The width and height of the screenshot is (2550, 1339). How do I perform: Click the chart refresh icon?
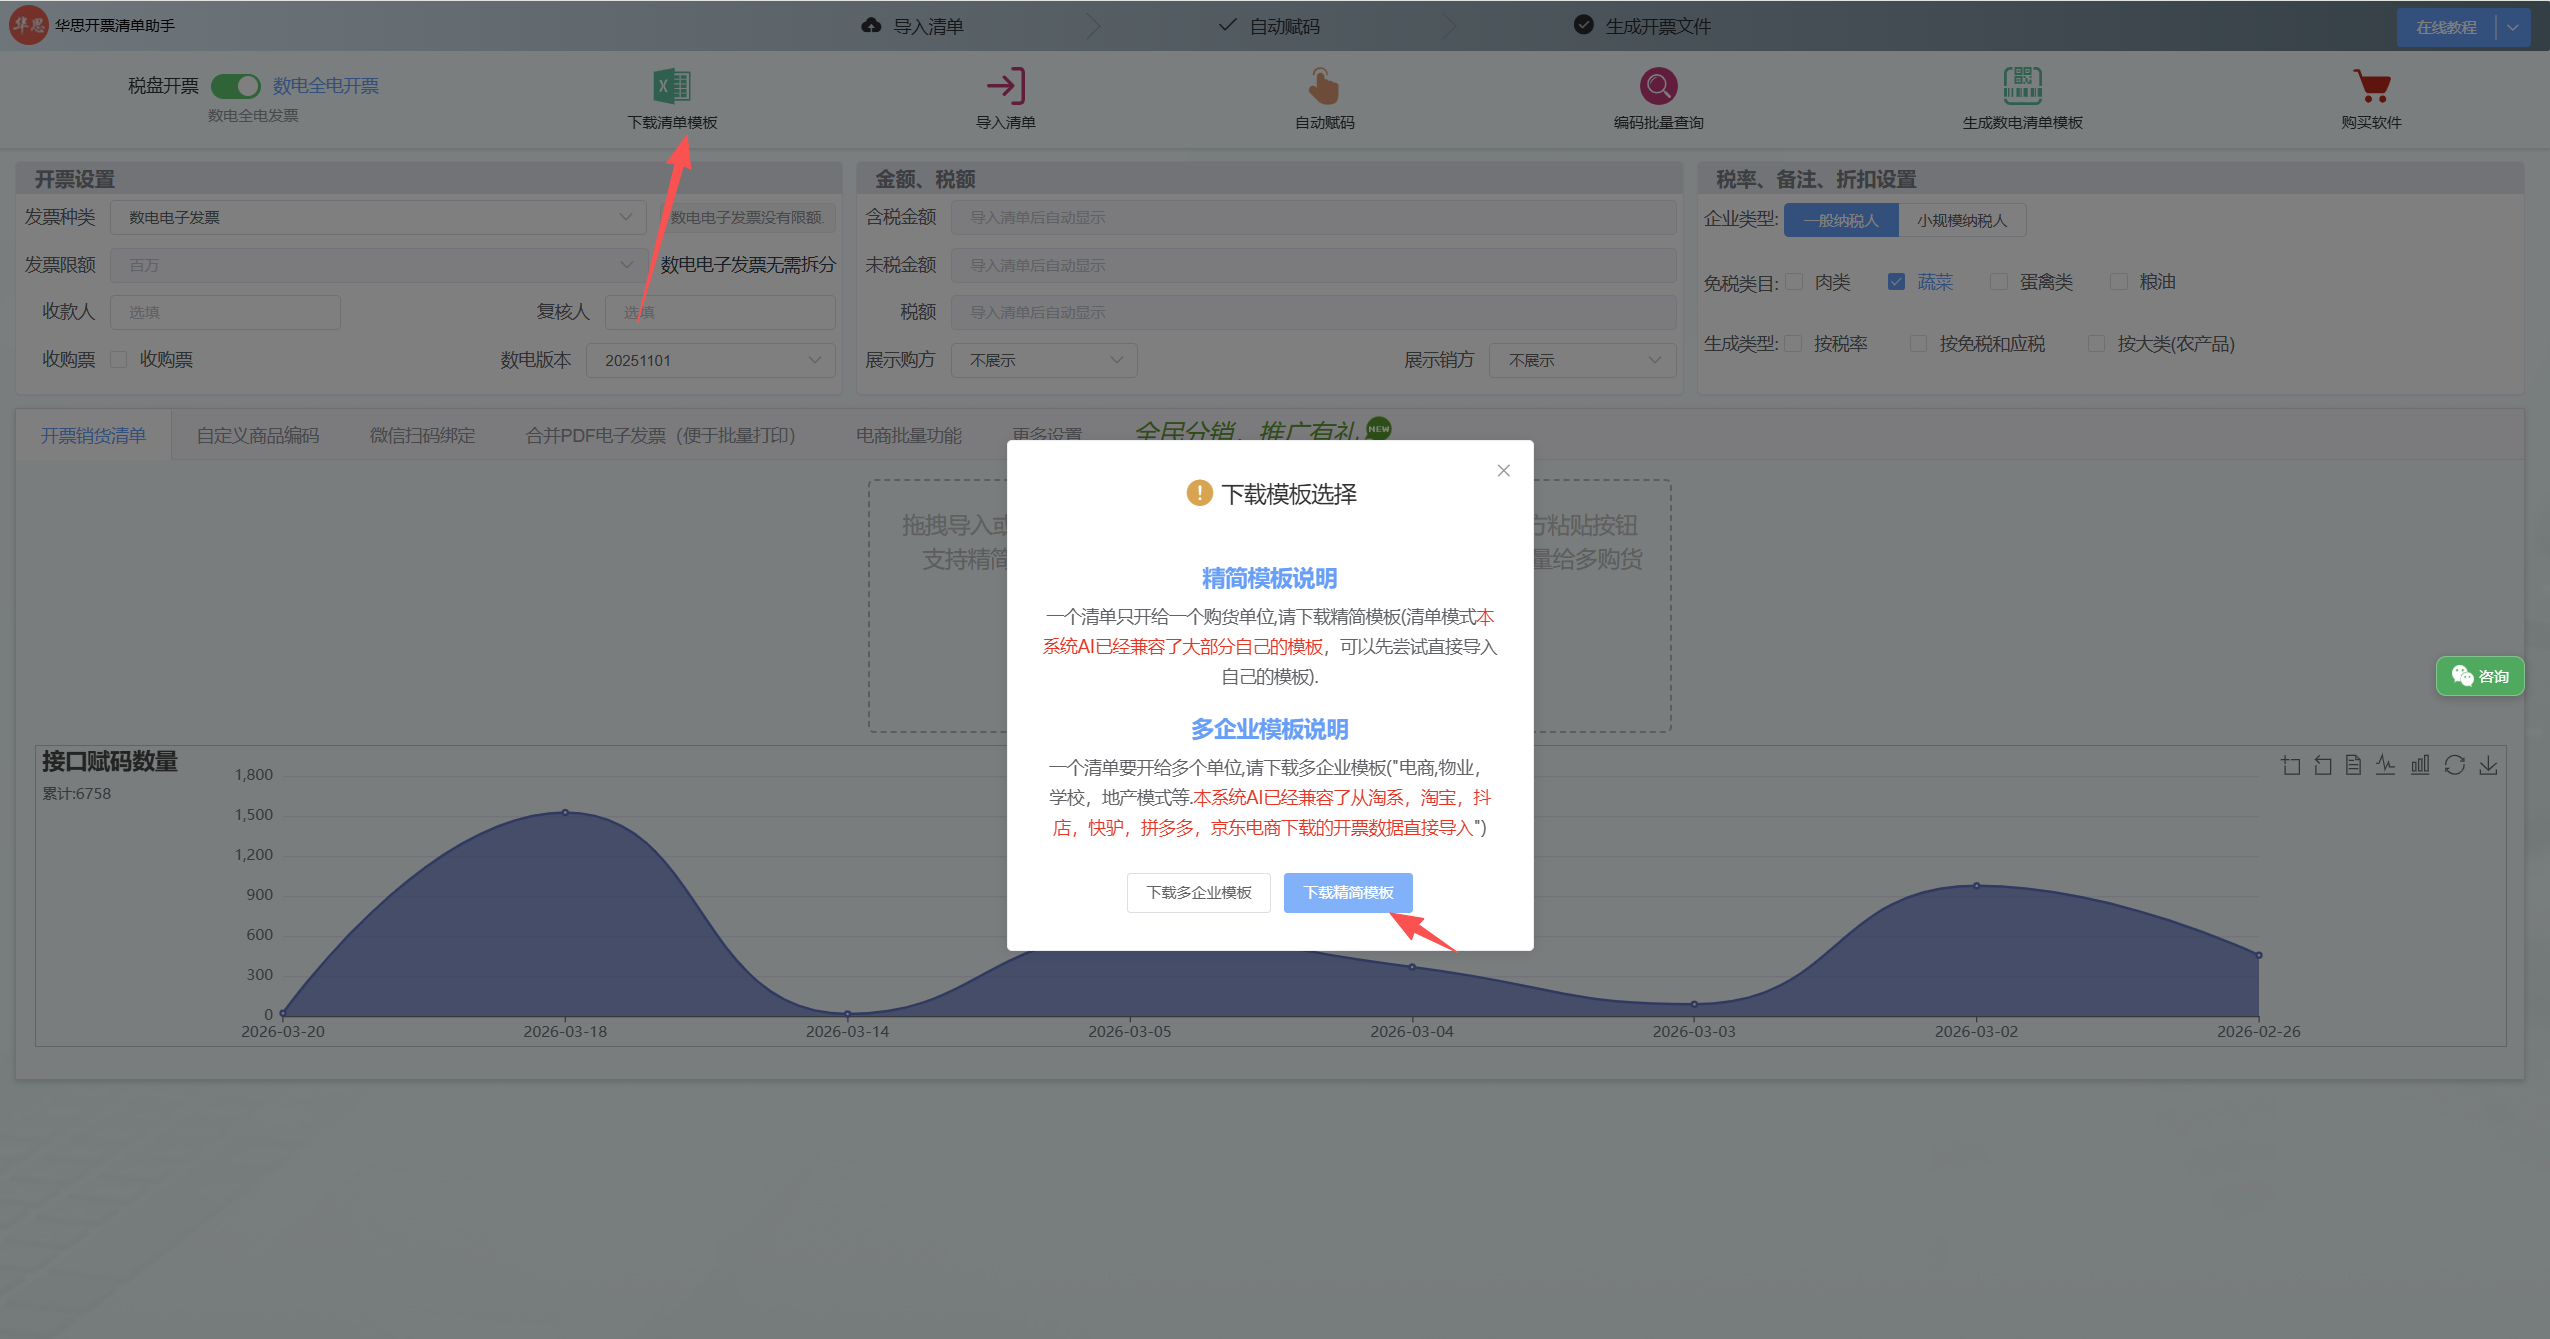coord(2454,766)
